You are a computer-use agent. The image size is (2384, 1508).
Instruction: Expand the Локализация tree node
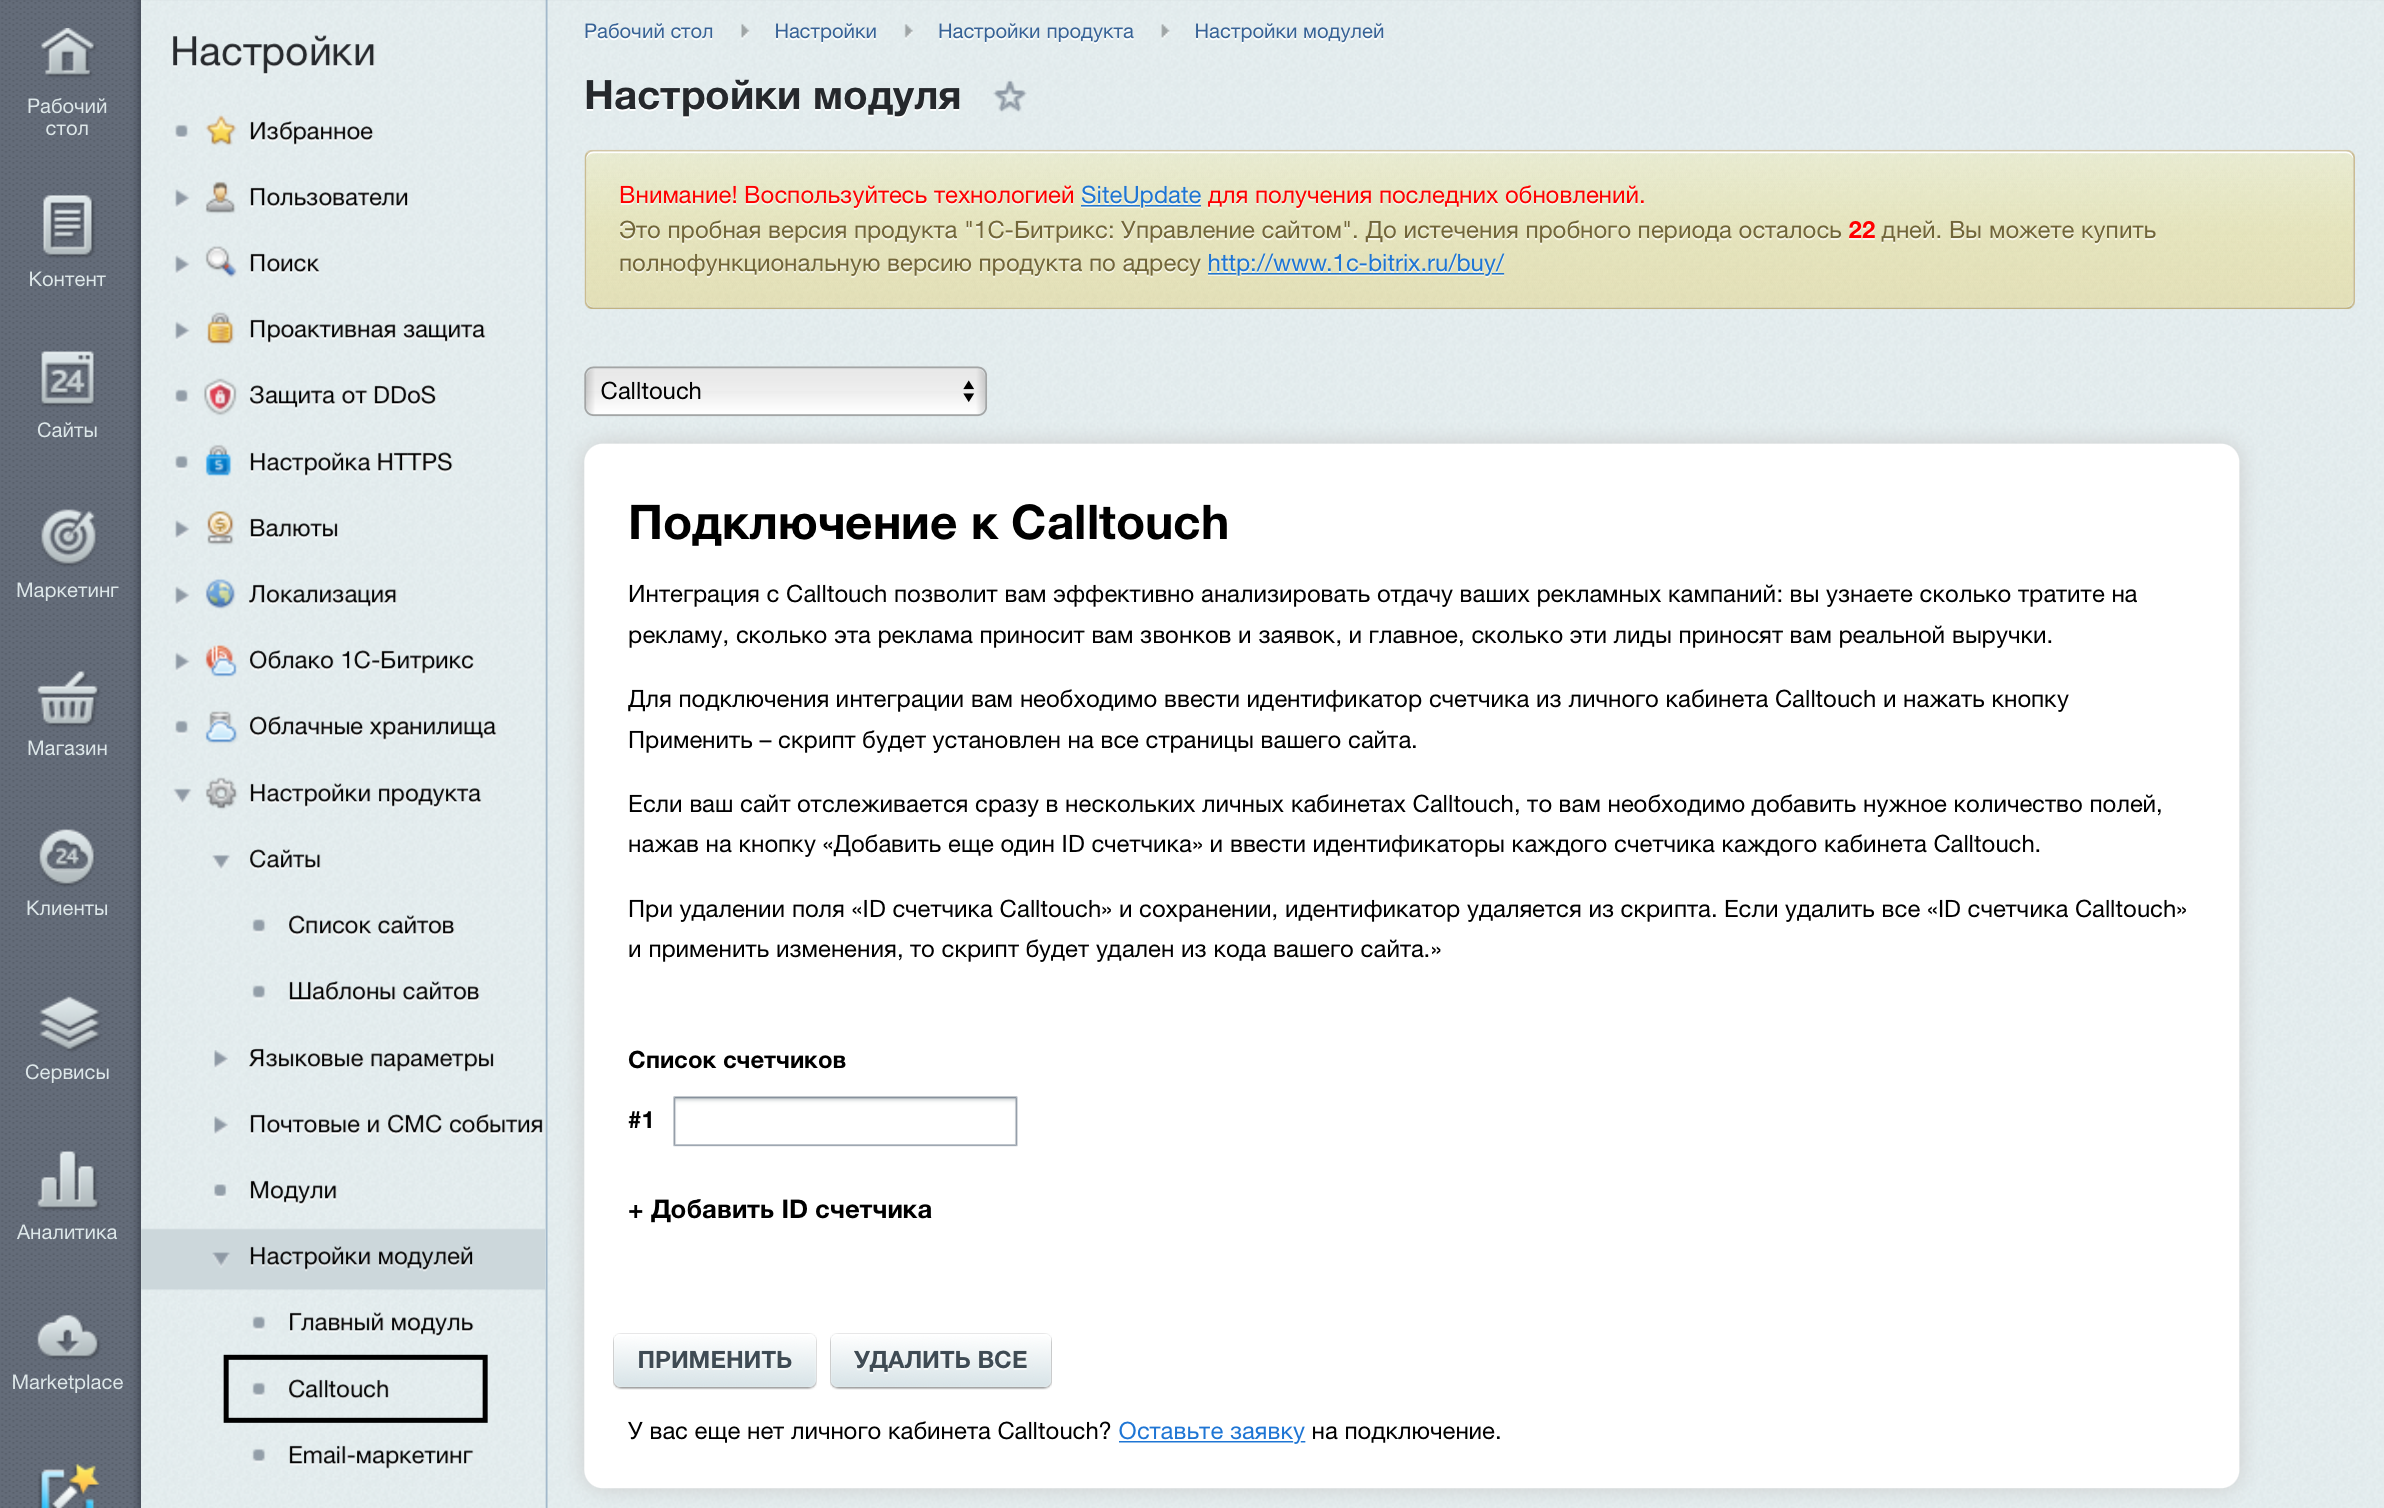click(x=181, y=595)
